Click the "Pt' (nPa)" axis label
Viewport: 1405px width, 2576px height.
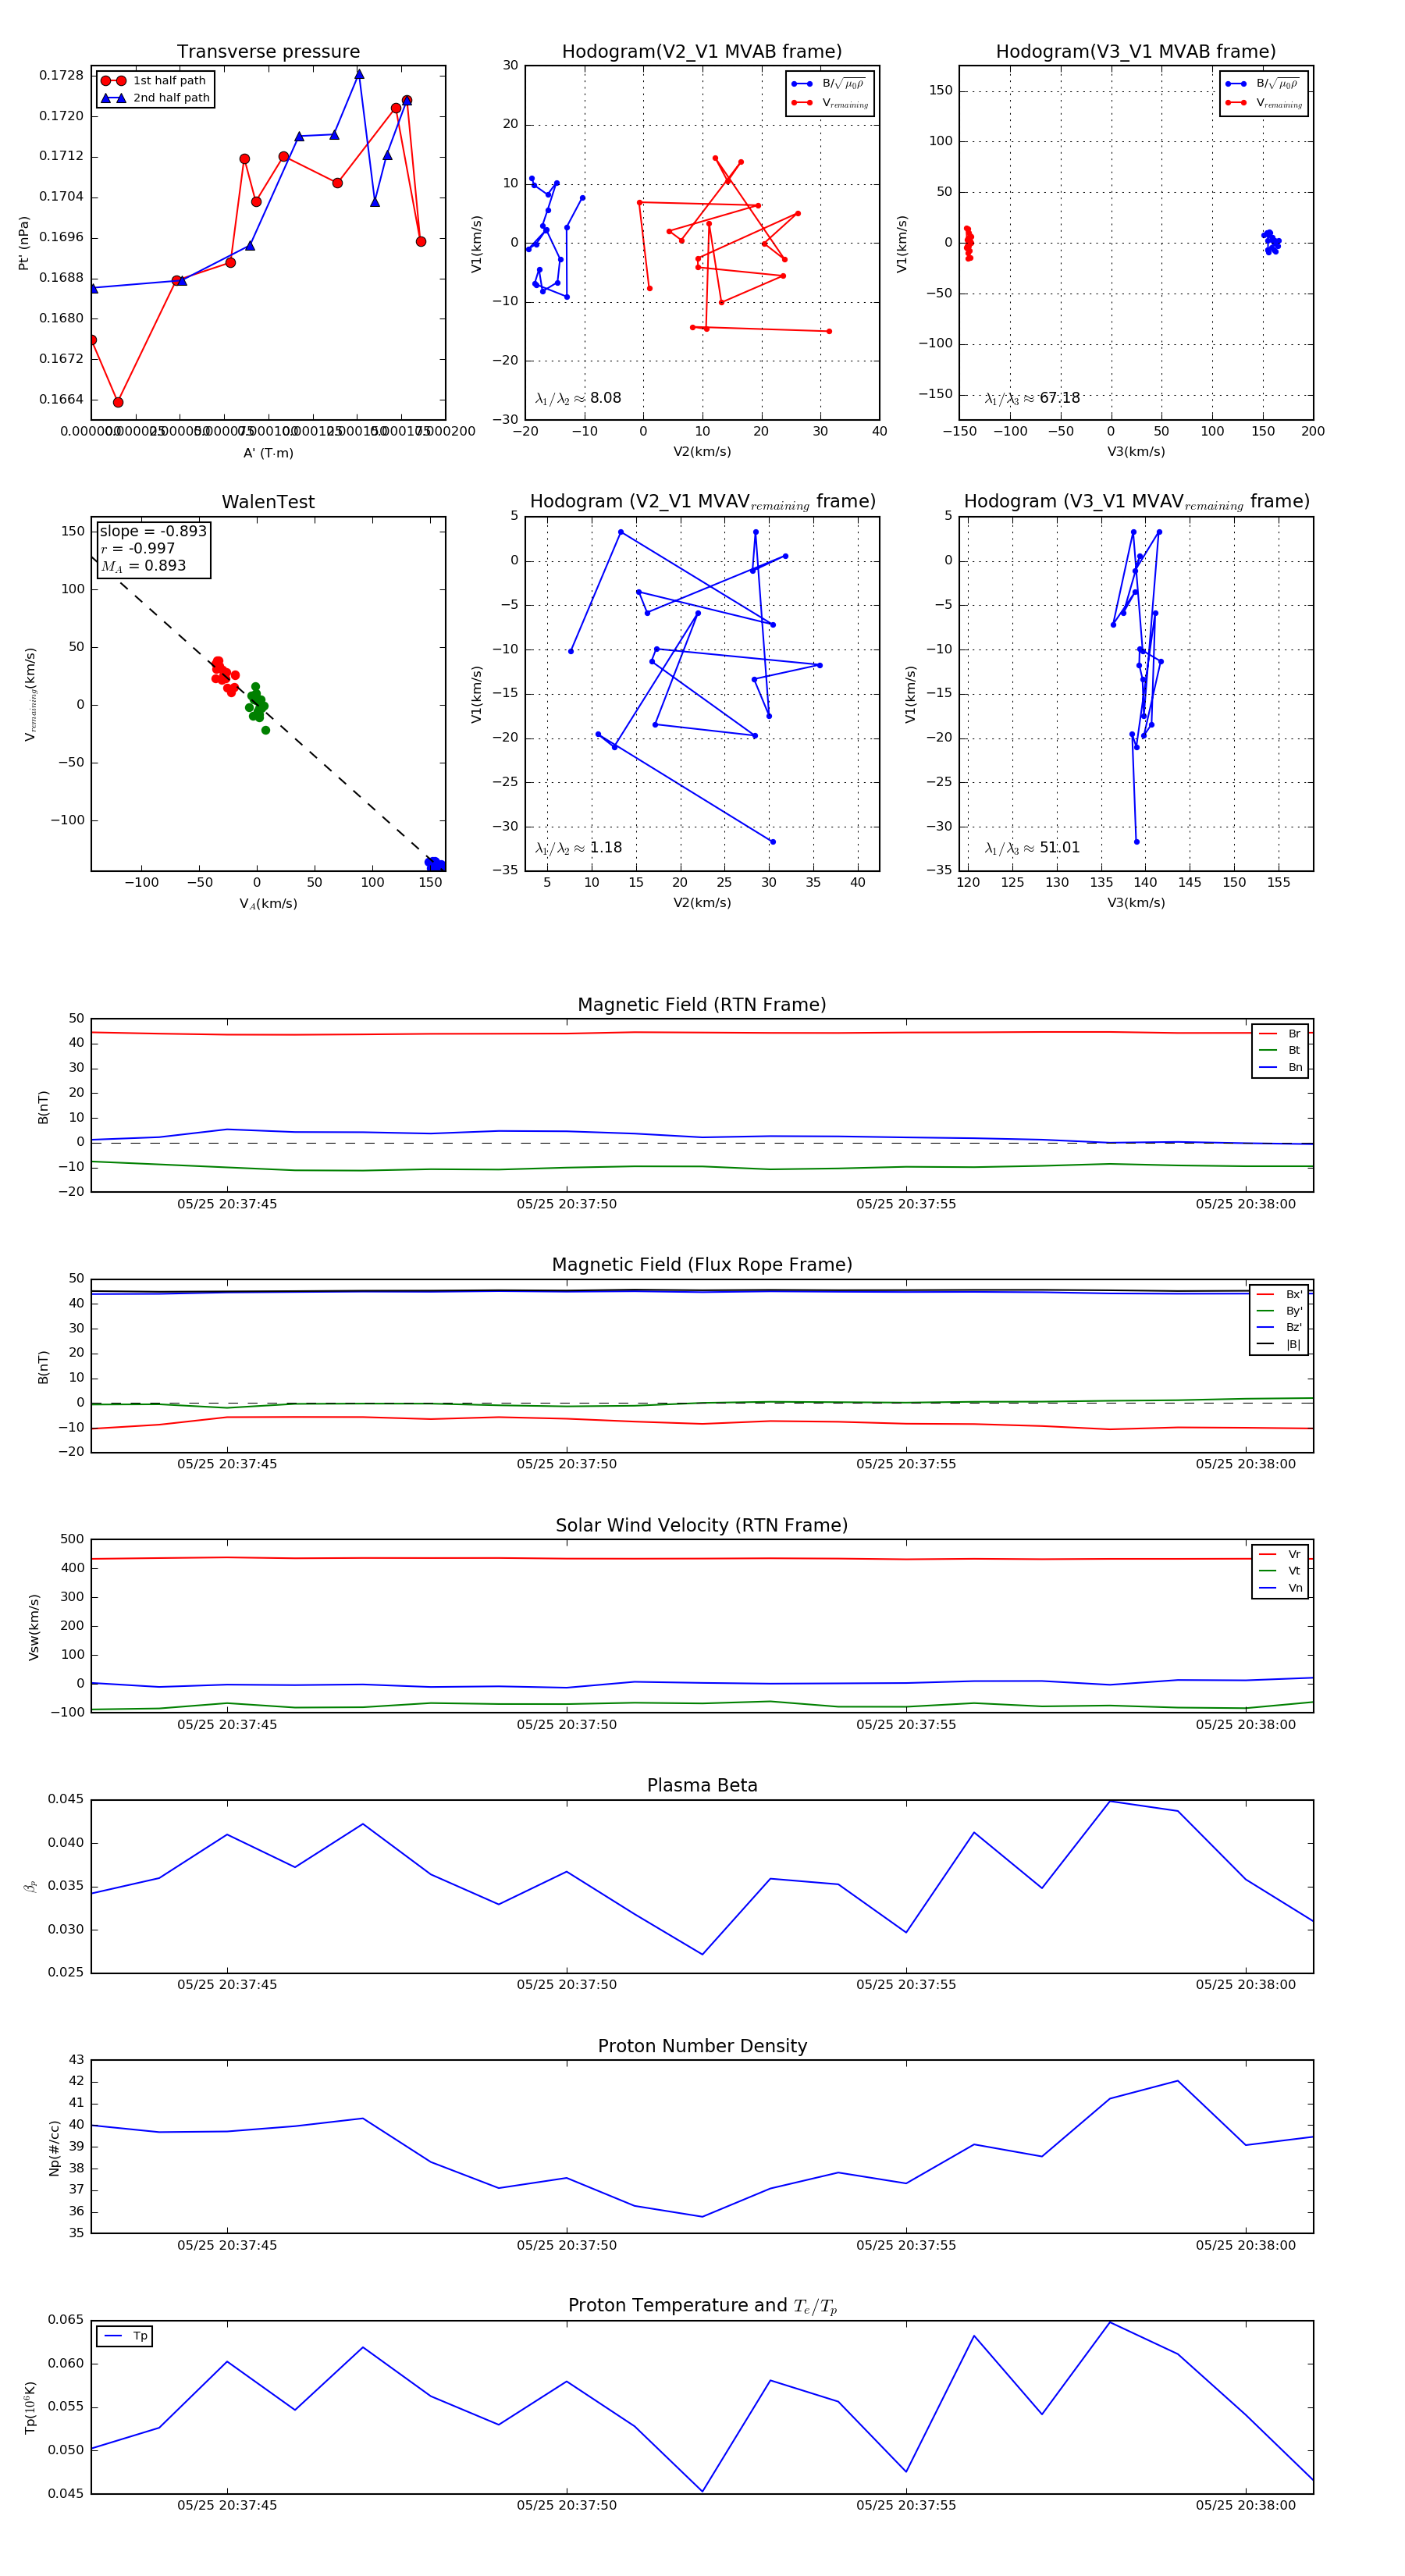click(24, 243)
